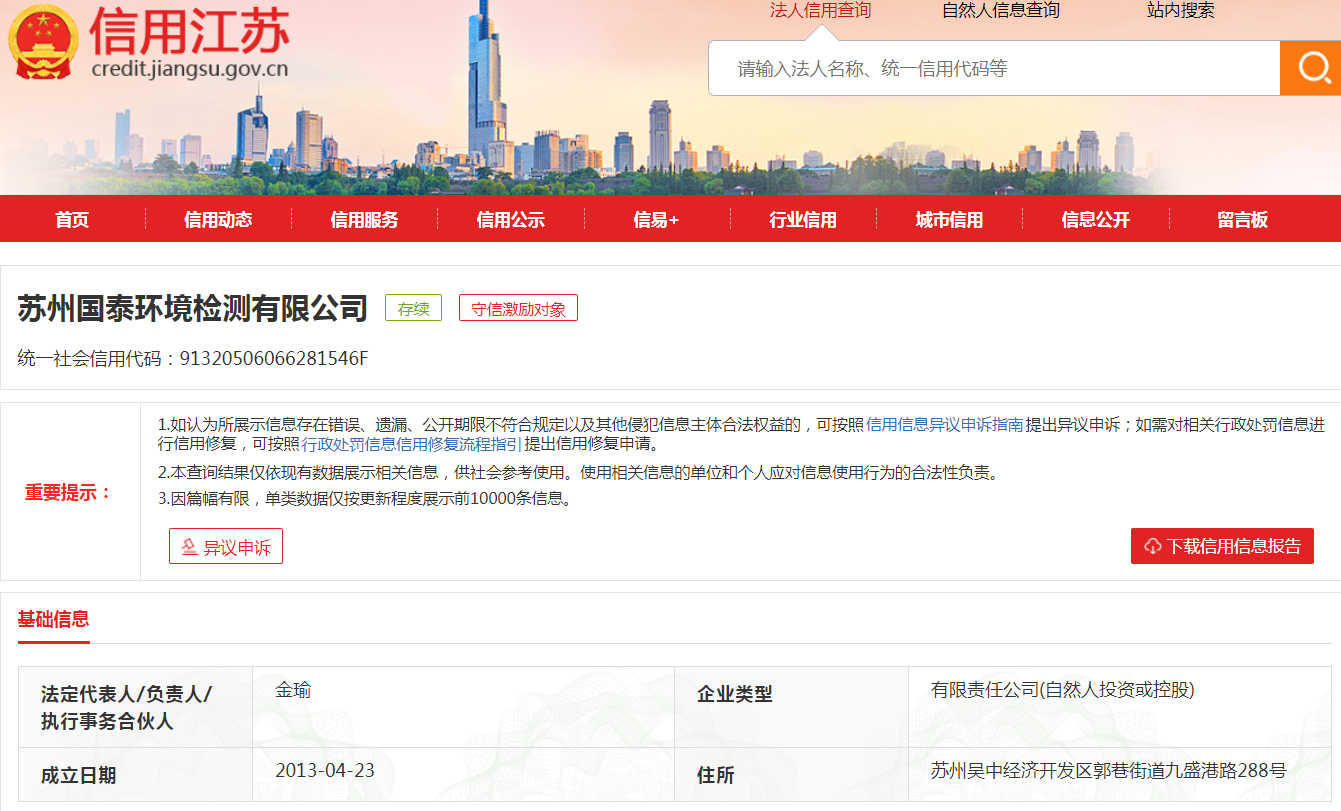This screenshot has height=811, width=1341.
Task: Click the cloud download icon in report button
Action: [1152, 547]
